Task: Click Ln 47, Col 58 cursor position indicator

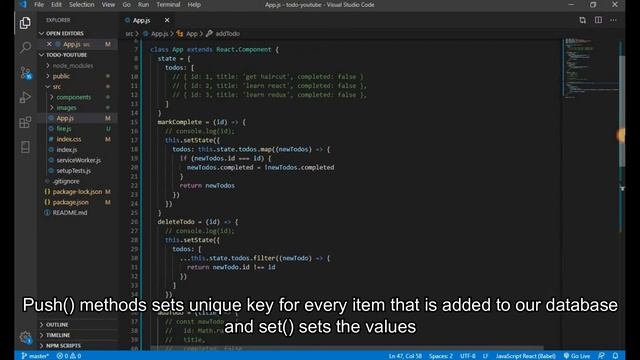Action: 405,356
